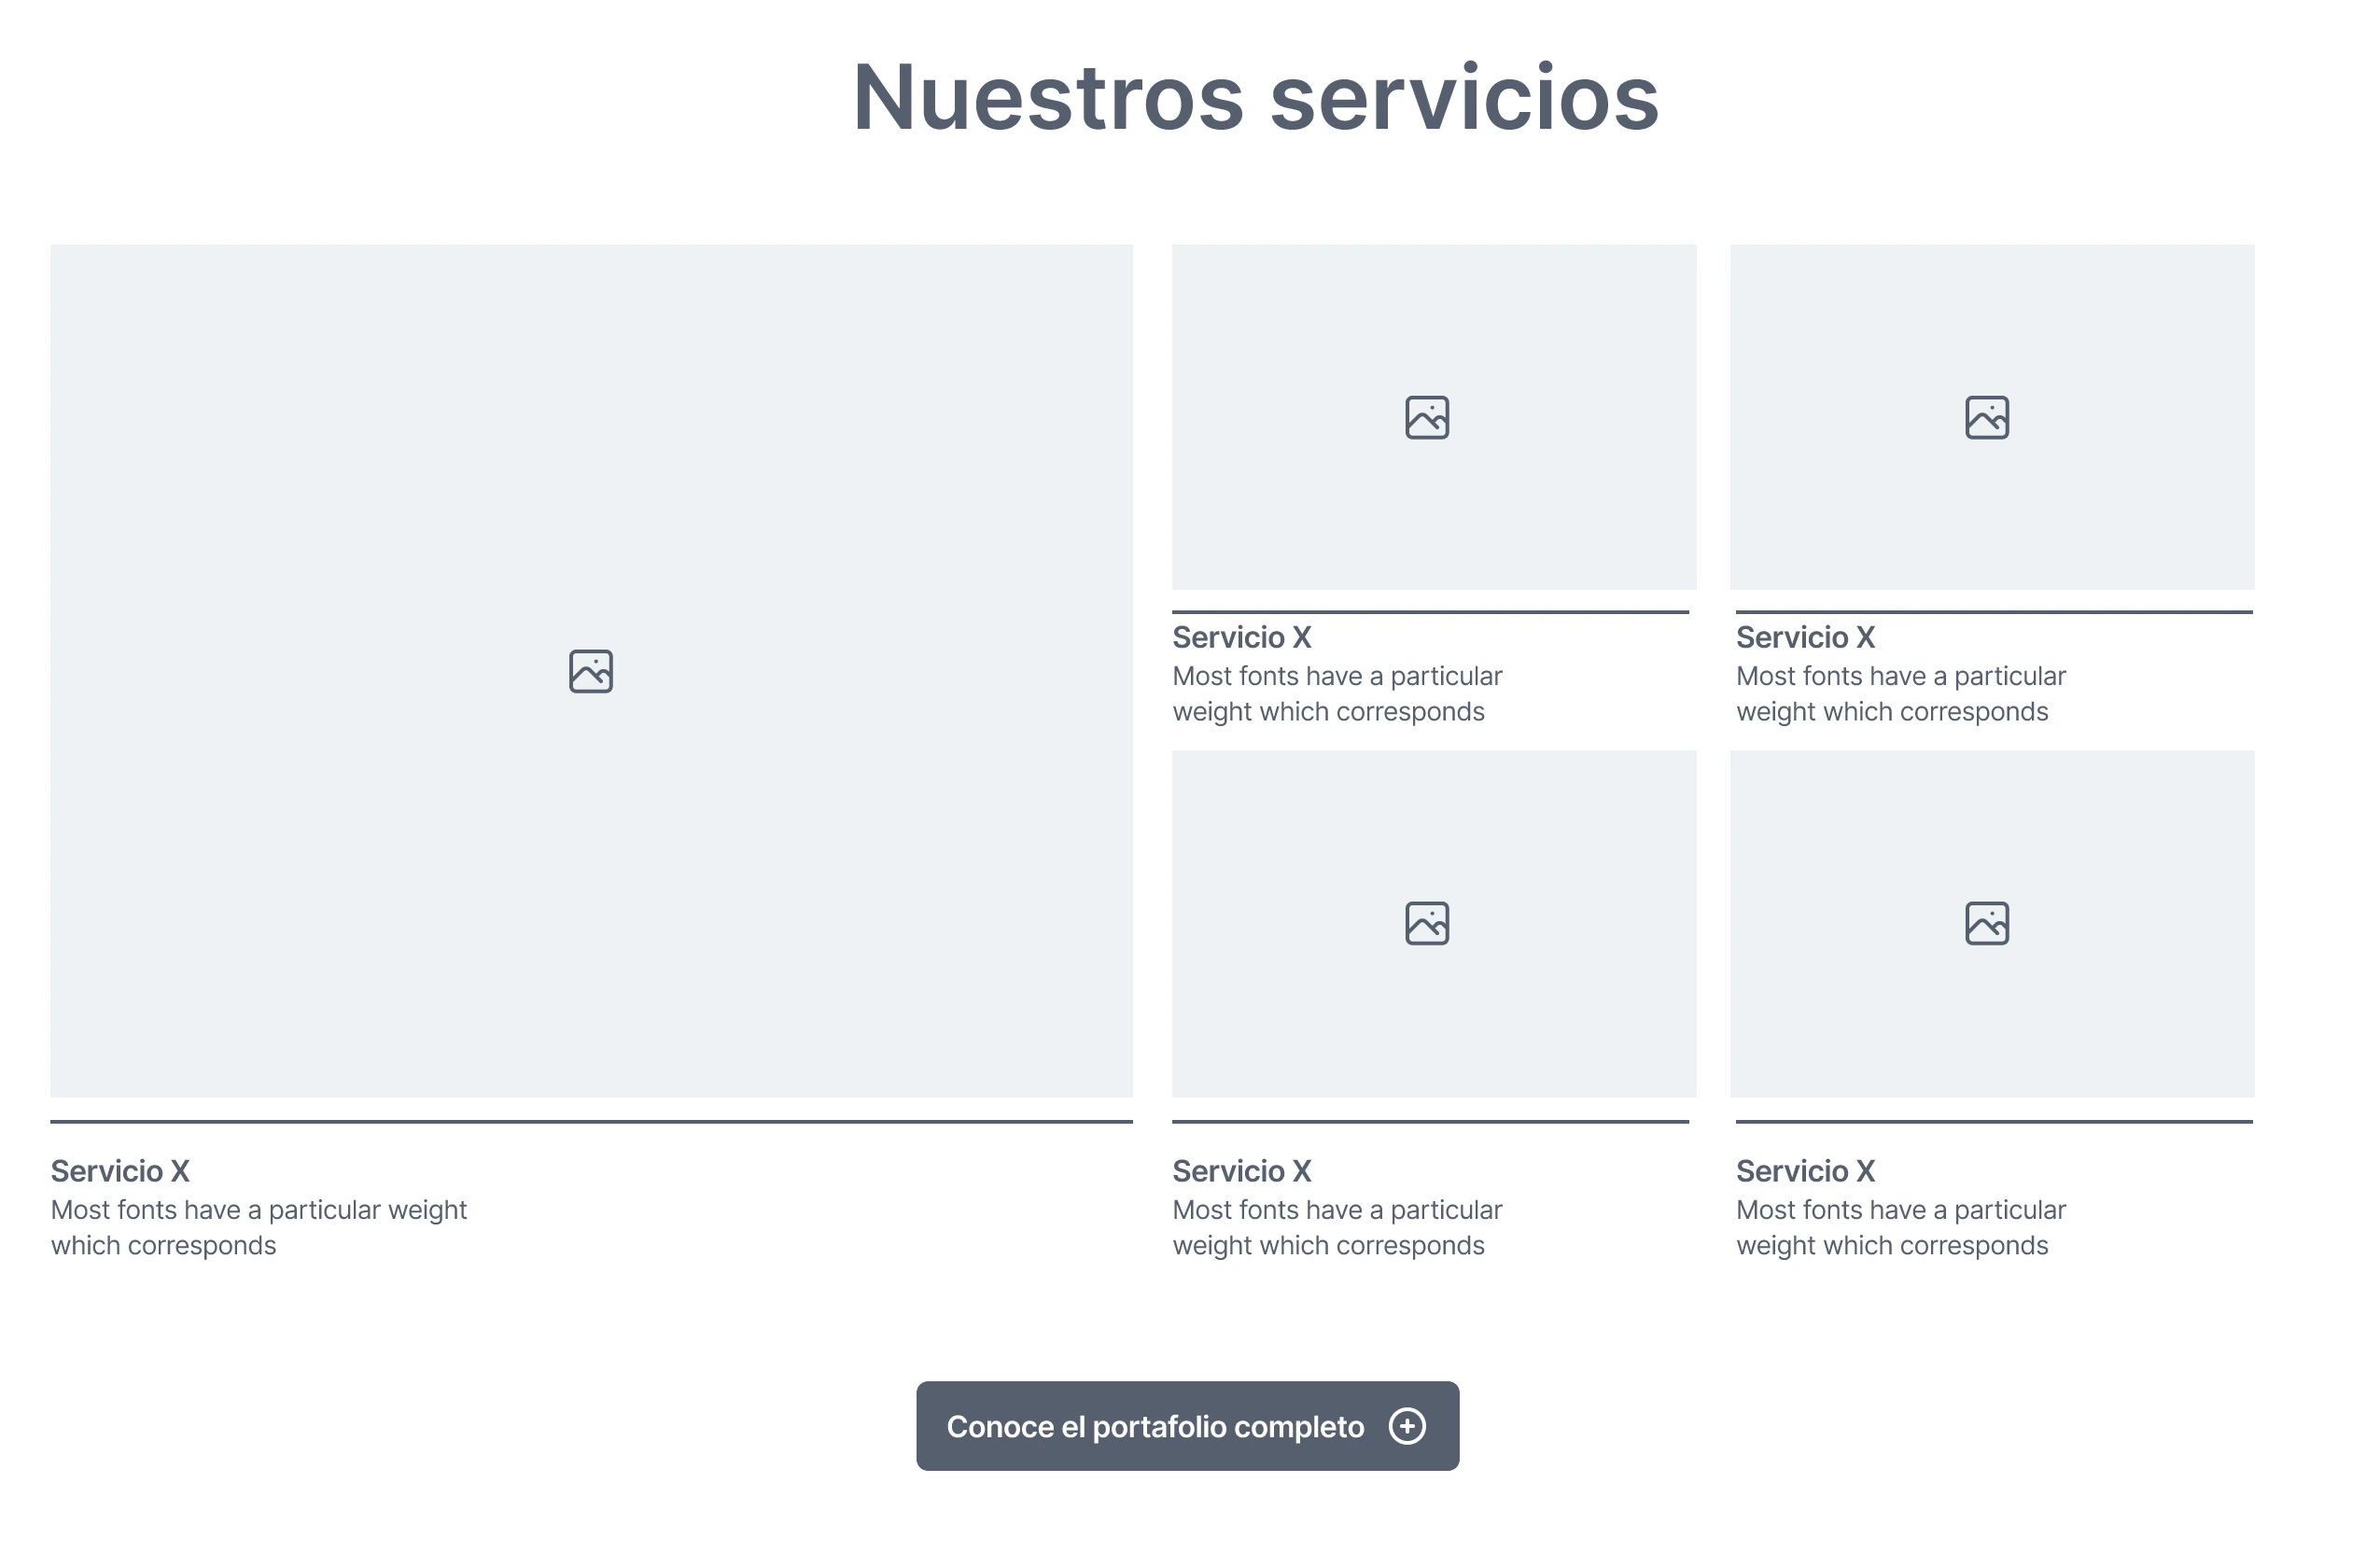This screenshot has height=1567, width=2380.
Task: Click image icon in top-middle service card
Action: pyautogui.click(x=1427, y=418)
